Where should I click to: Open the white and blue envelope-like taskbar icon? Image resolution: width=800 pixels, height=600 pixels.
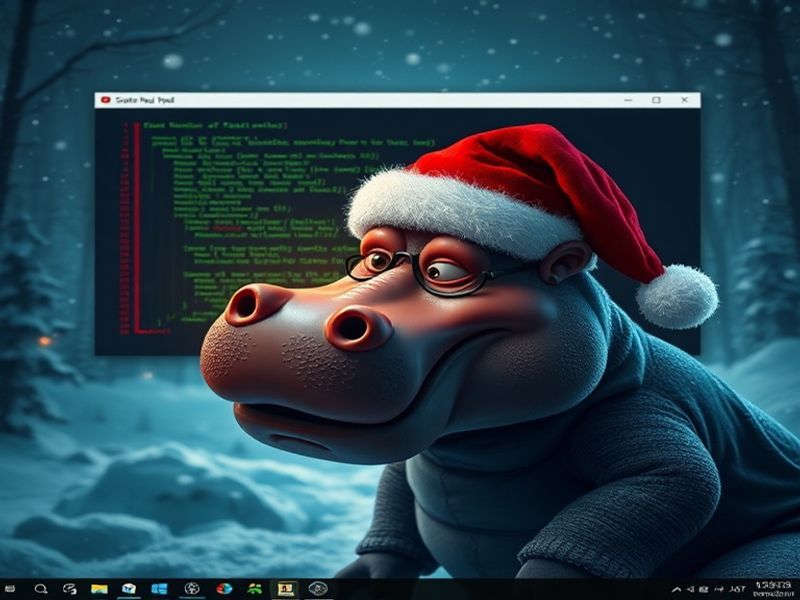point(129,589)
